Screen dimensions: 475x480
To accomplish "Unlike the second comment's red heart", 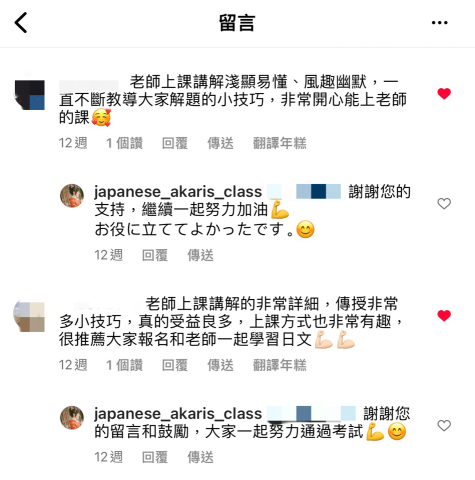I will click(444, 315).
